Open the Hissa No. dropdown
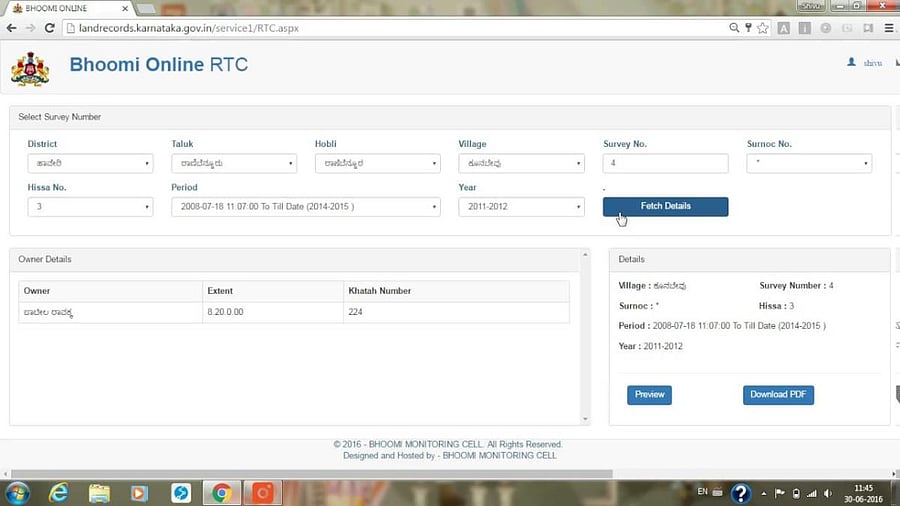Image resolution: width=900 pixels, height=506 pixels. tap(90, 207)
